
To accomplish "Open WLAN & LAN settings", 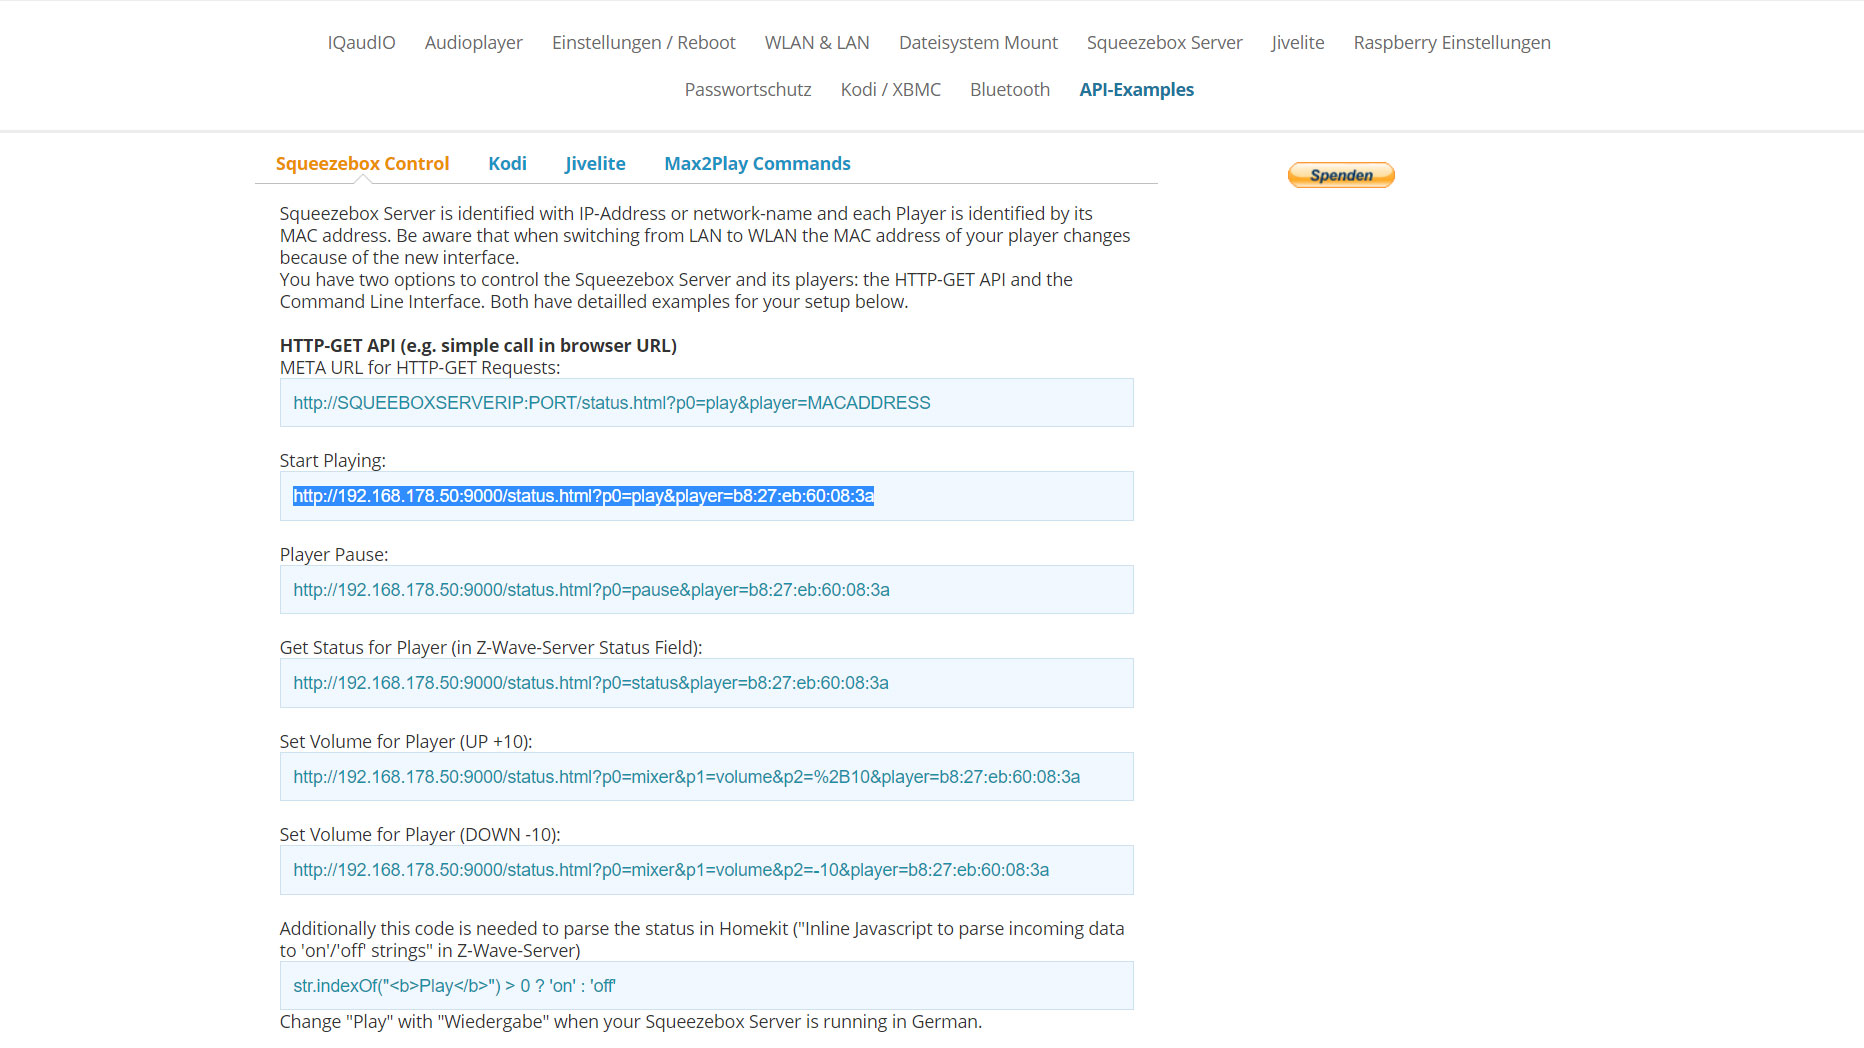I will (x=817, y=42).
